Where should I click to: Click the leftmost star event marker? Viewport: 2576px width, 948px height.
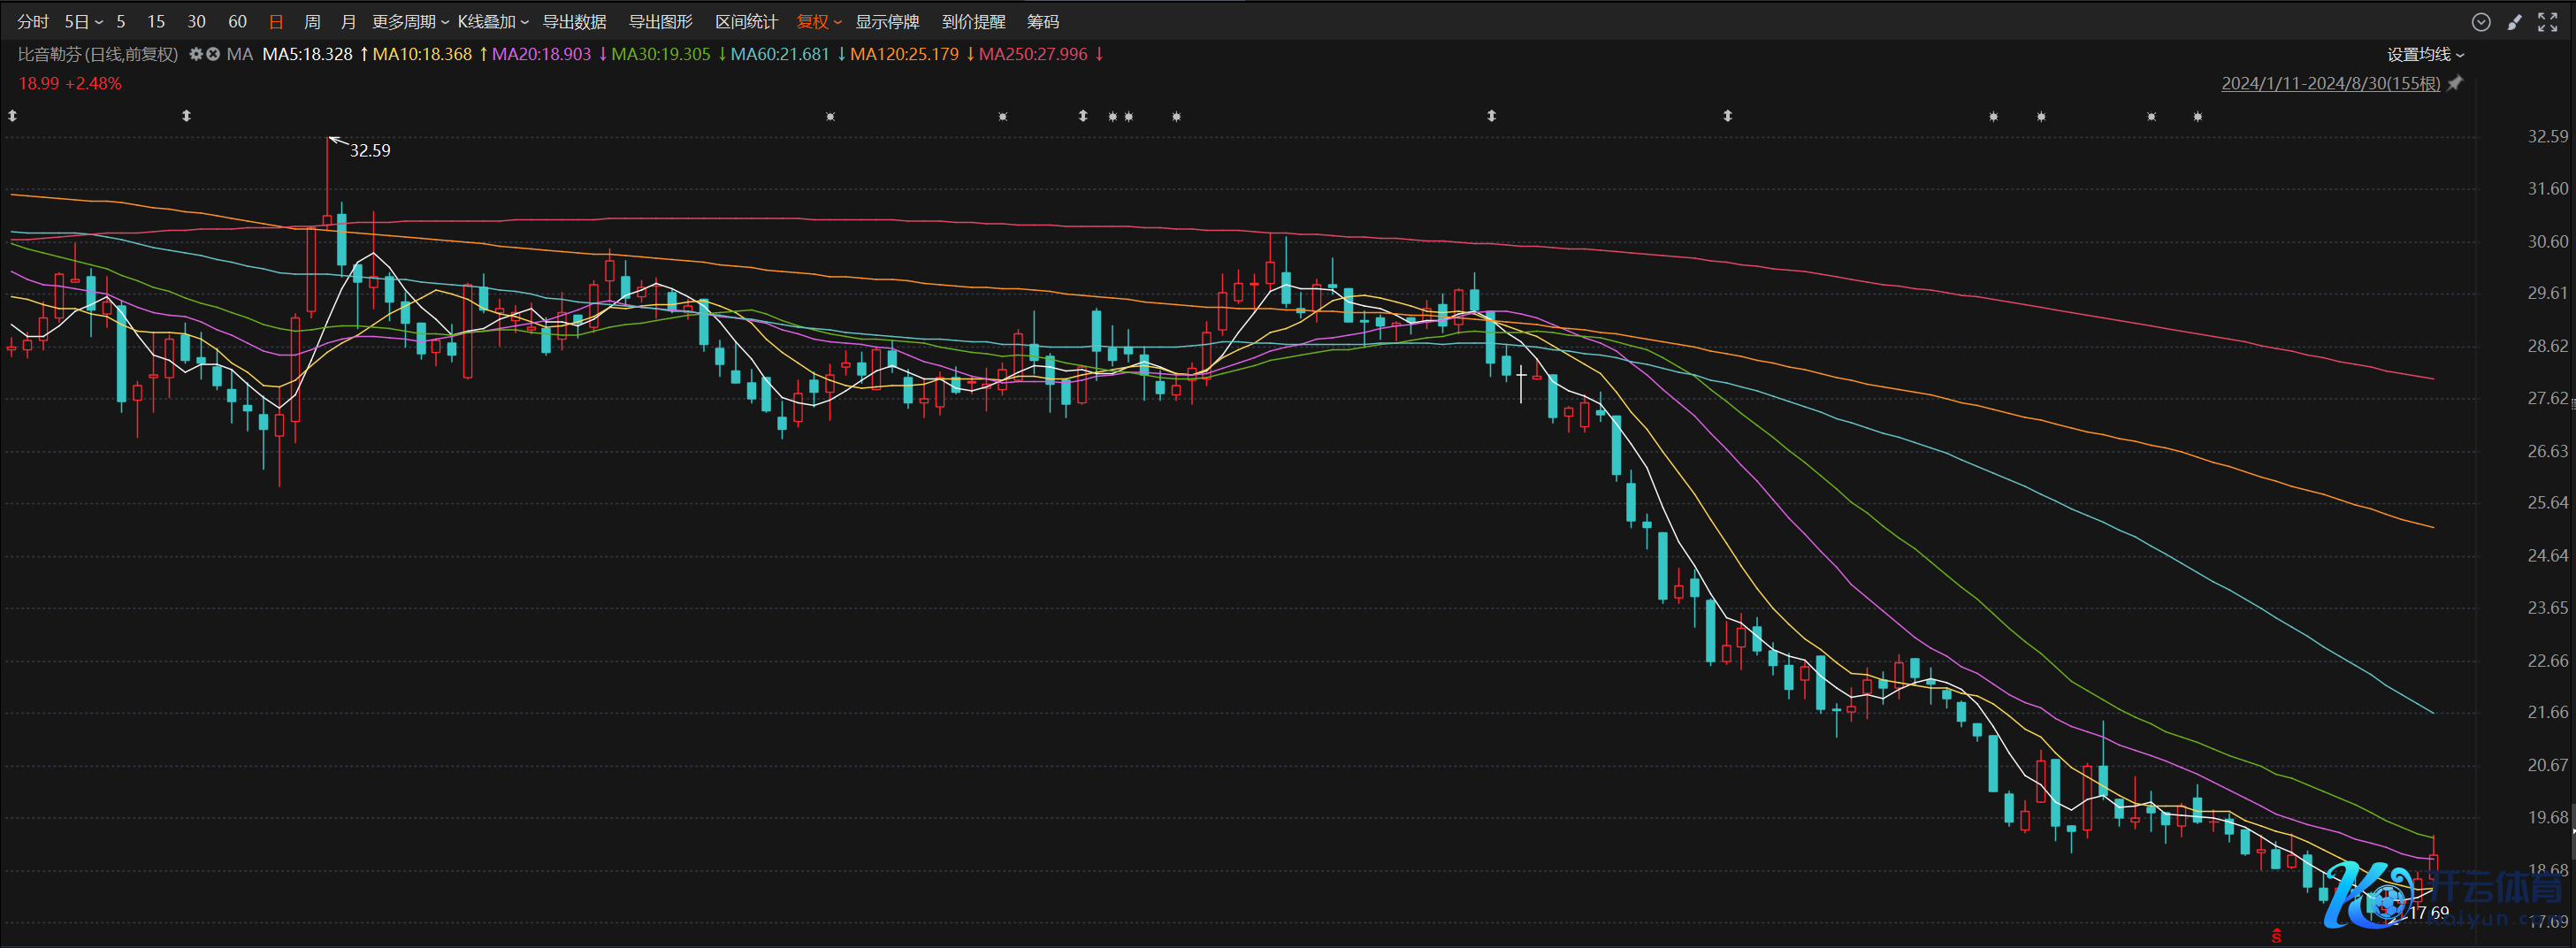click(x=831, y=117)
